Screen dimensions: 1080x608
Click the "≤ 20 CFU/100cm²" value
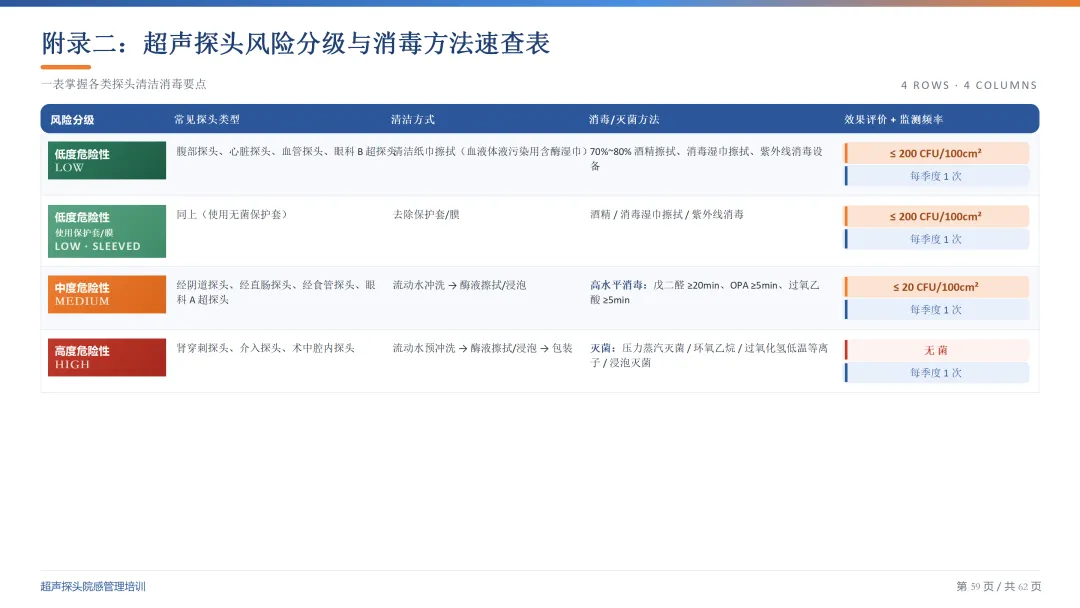click(x=936, y=286)
